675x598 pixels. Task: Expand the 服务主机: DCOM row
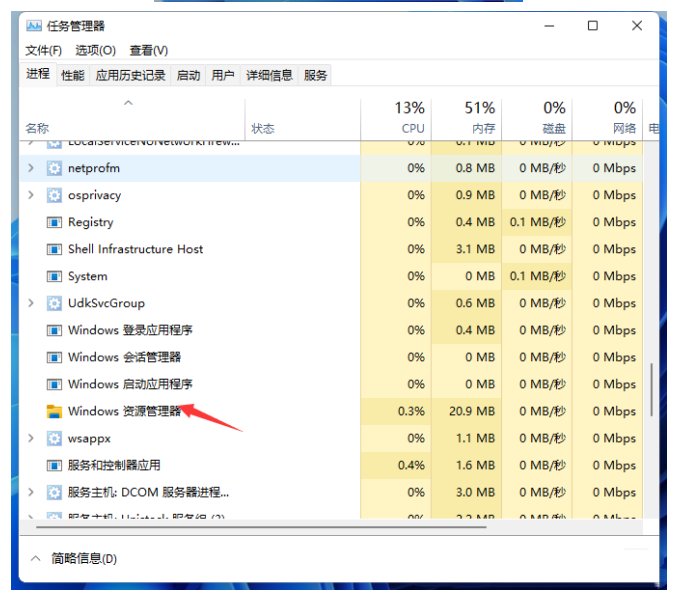(x=31, y=492)
